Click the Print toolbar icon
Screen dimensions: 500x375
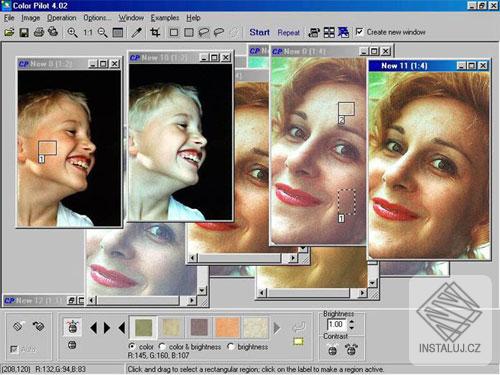pos(39,32)
